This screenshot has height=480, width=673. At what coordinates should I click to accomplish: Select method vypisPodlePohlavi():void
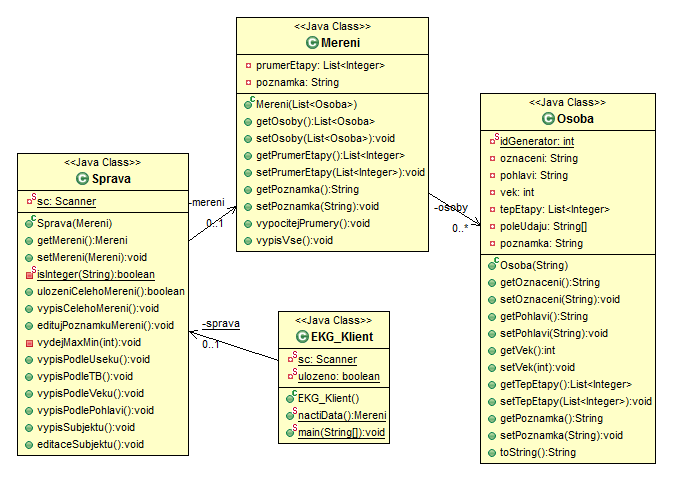[95, 410]
